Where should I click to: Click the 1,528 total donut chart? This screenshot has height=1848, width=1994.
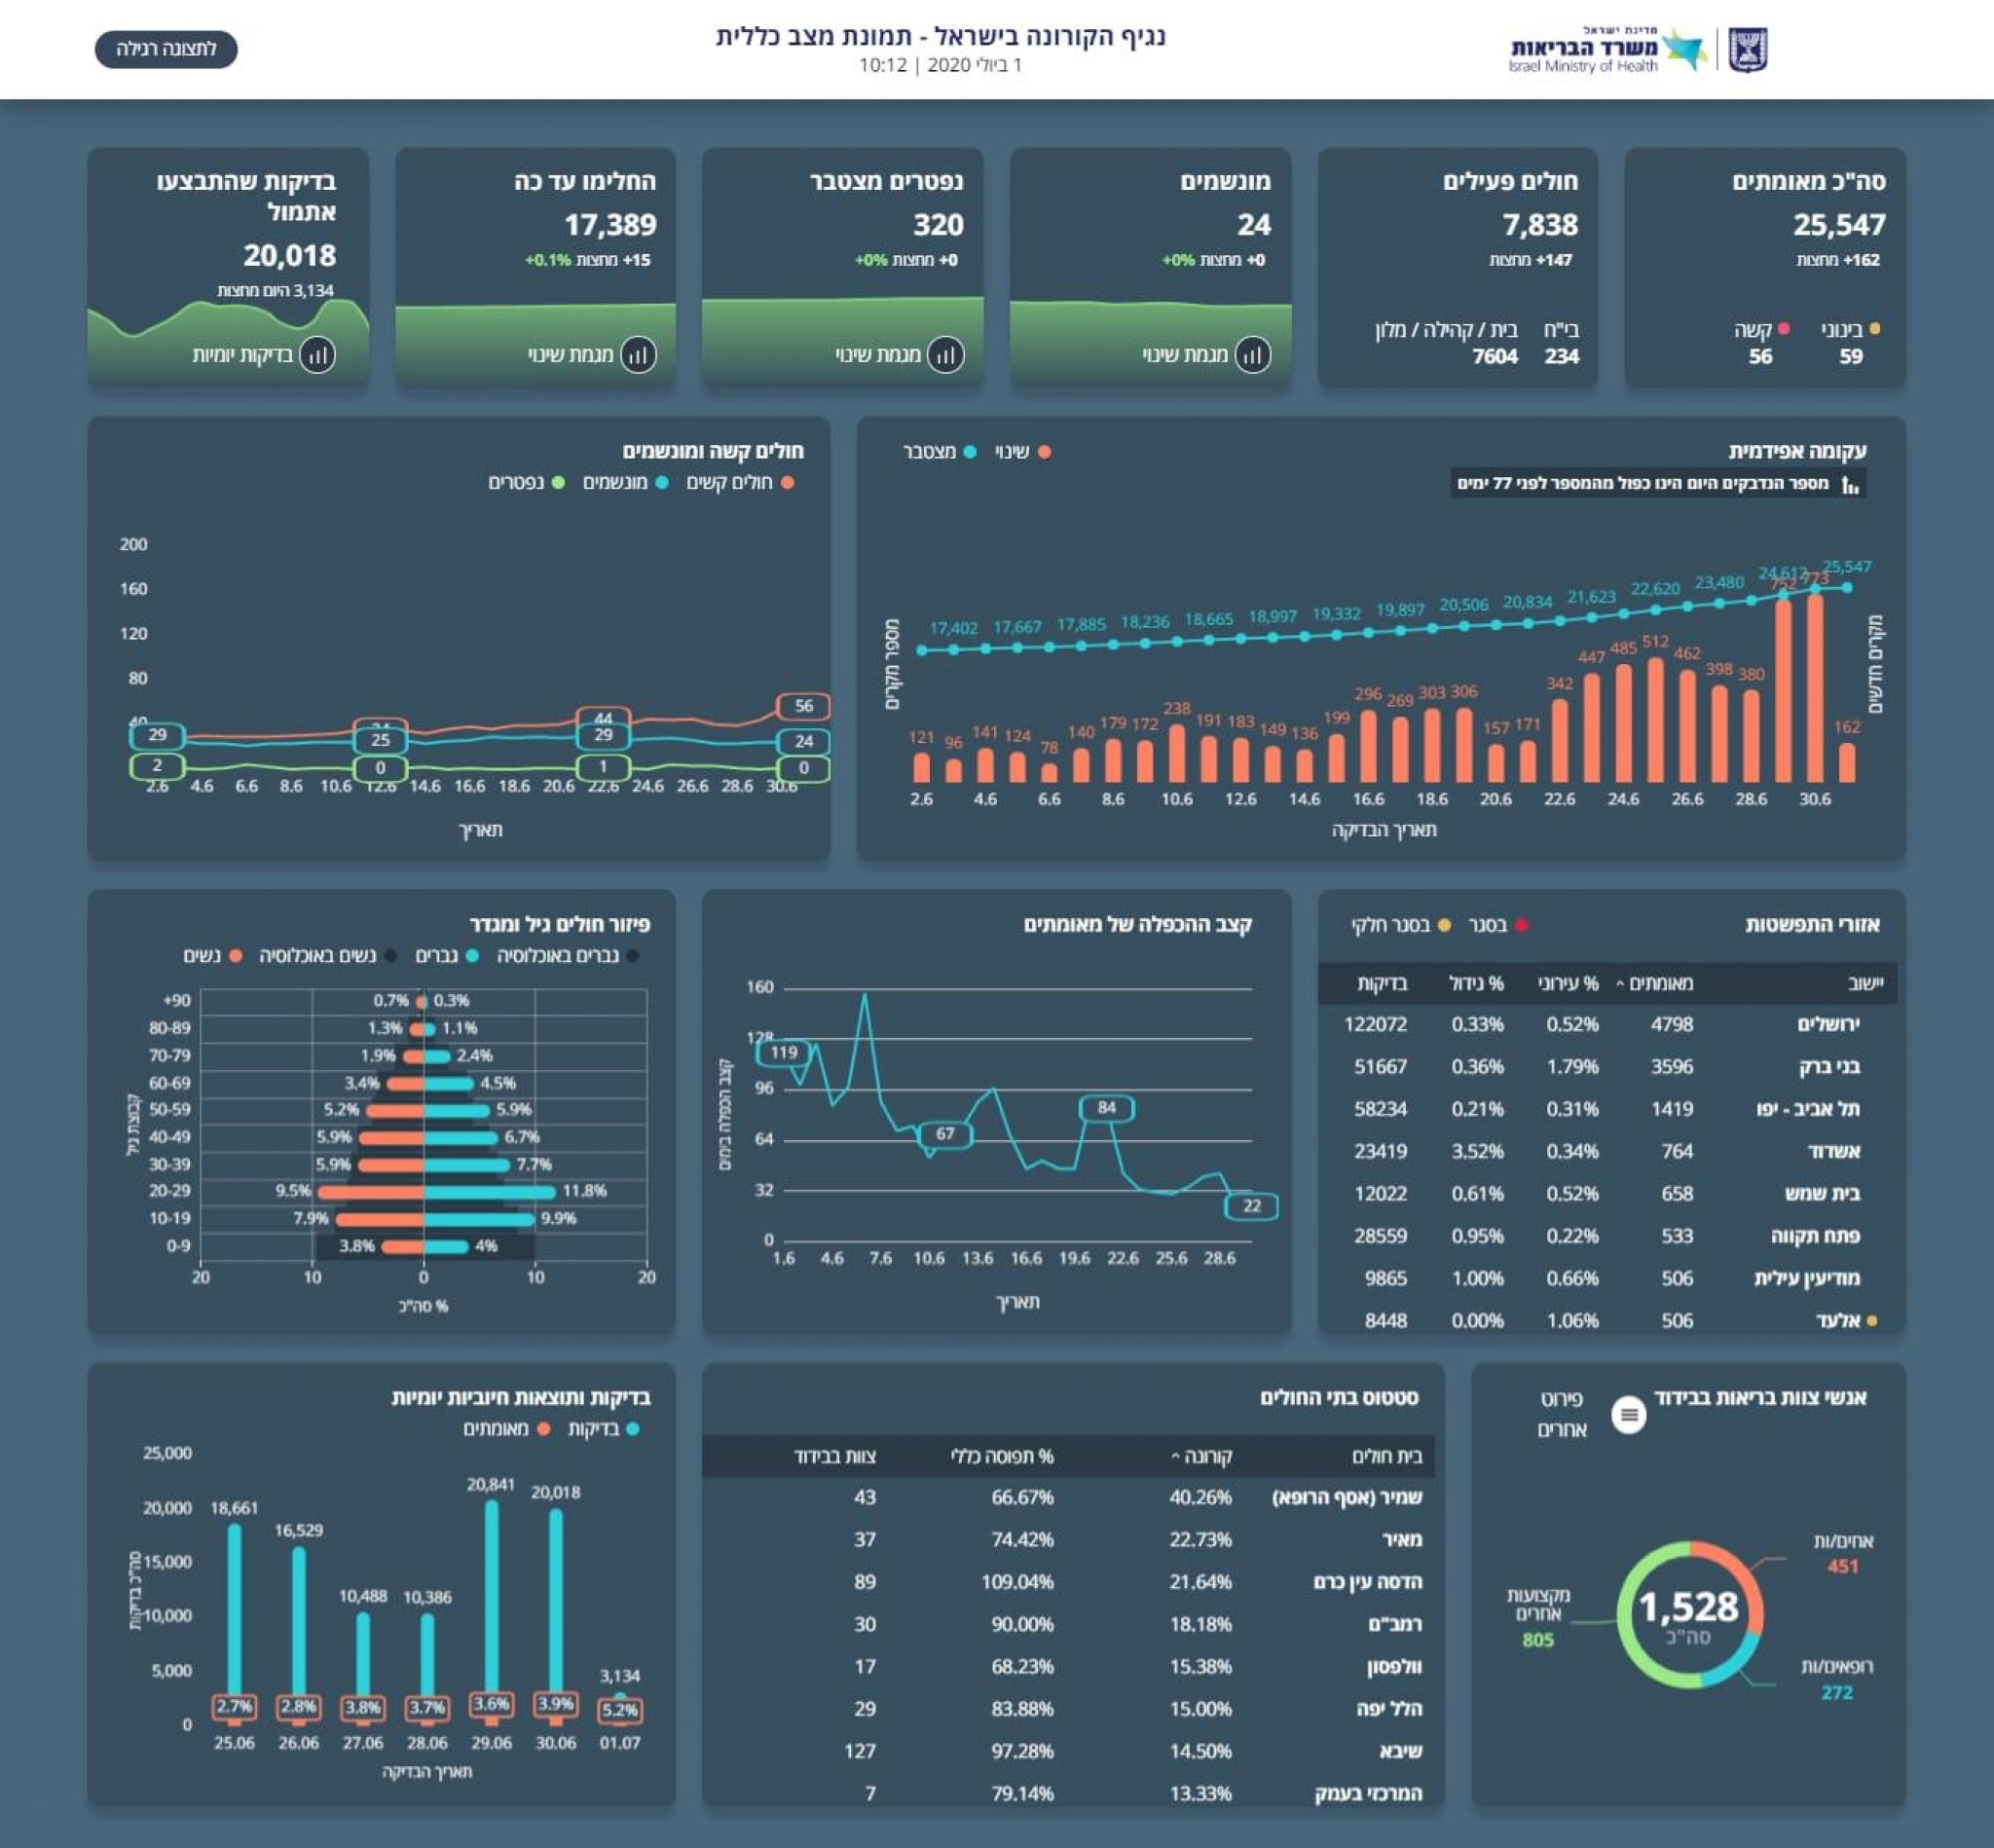(x=1689, y=1613)
